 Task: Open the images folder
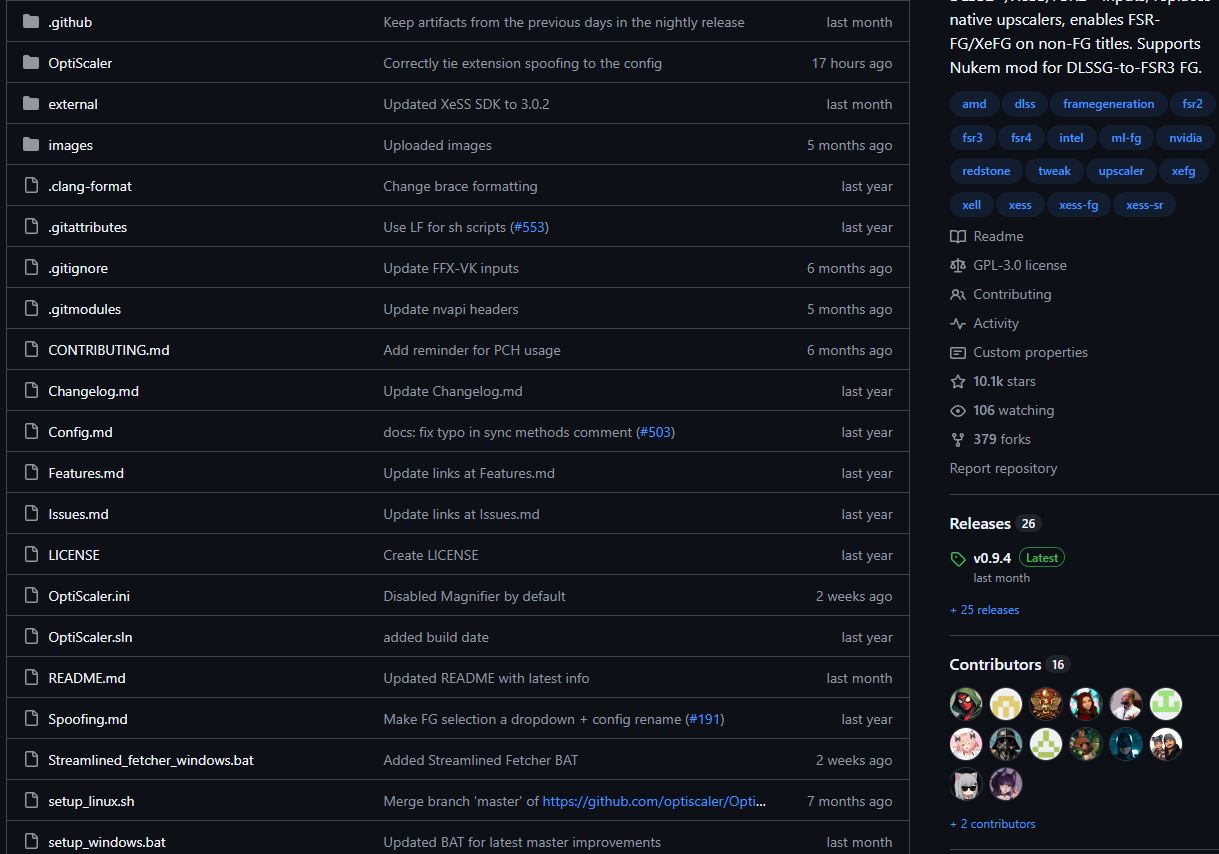(x=70, y=145)
